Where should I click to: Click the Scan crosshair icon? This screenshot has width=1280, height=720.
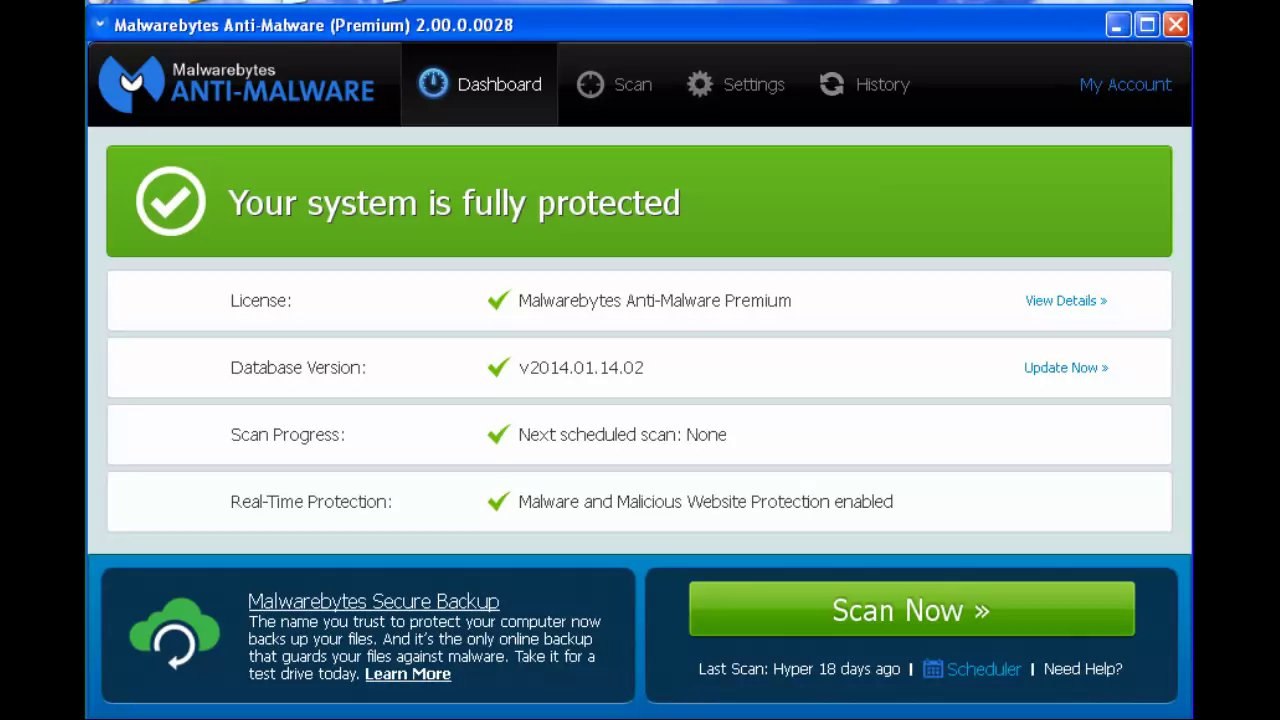(590, 85)
